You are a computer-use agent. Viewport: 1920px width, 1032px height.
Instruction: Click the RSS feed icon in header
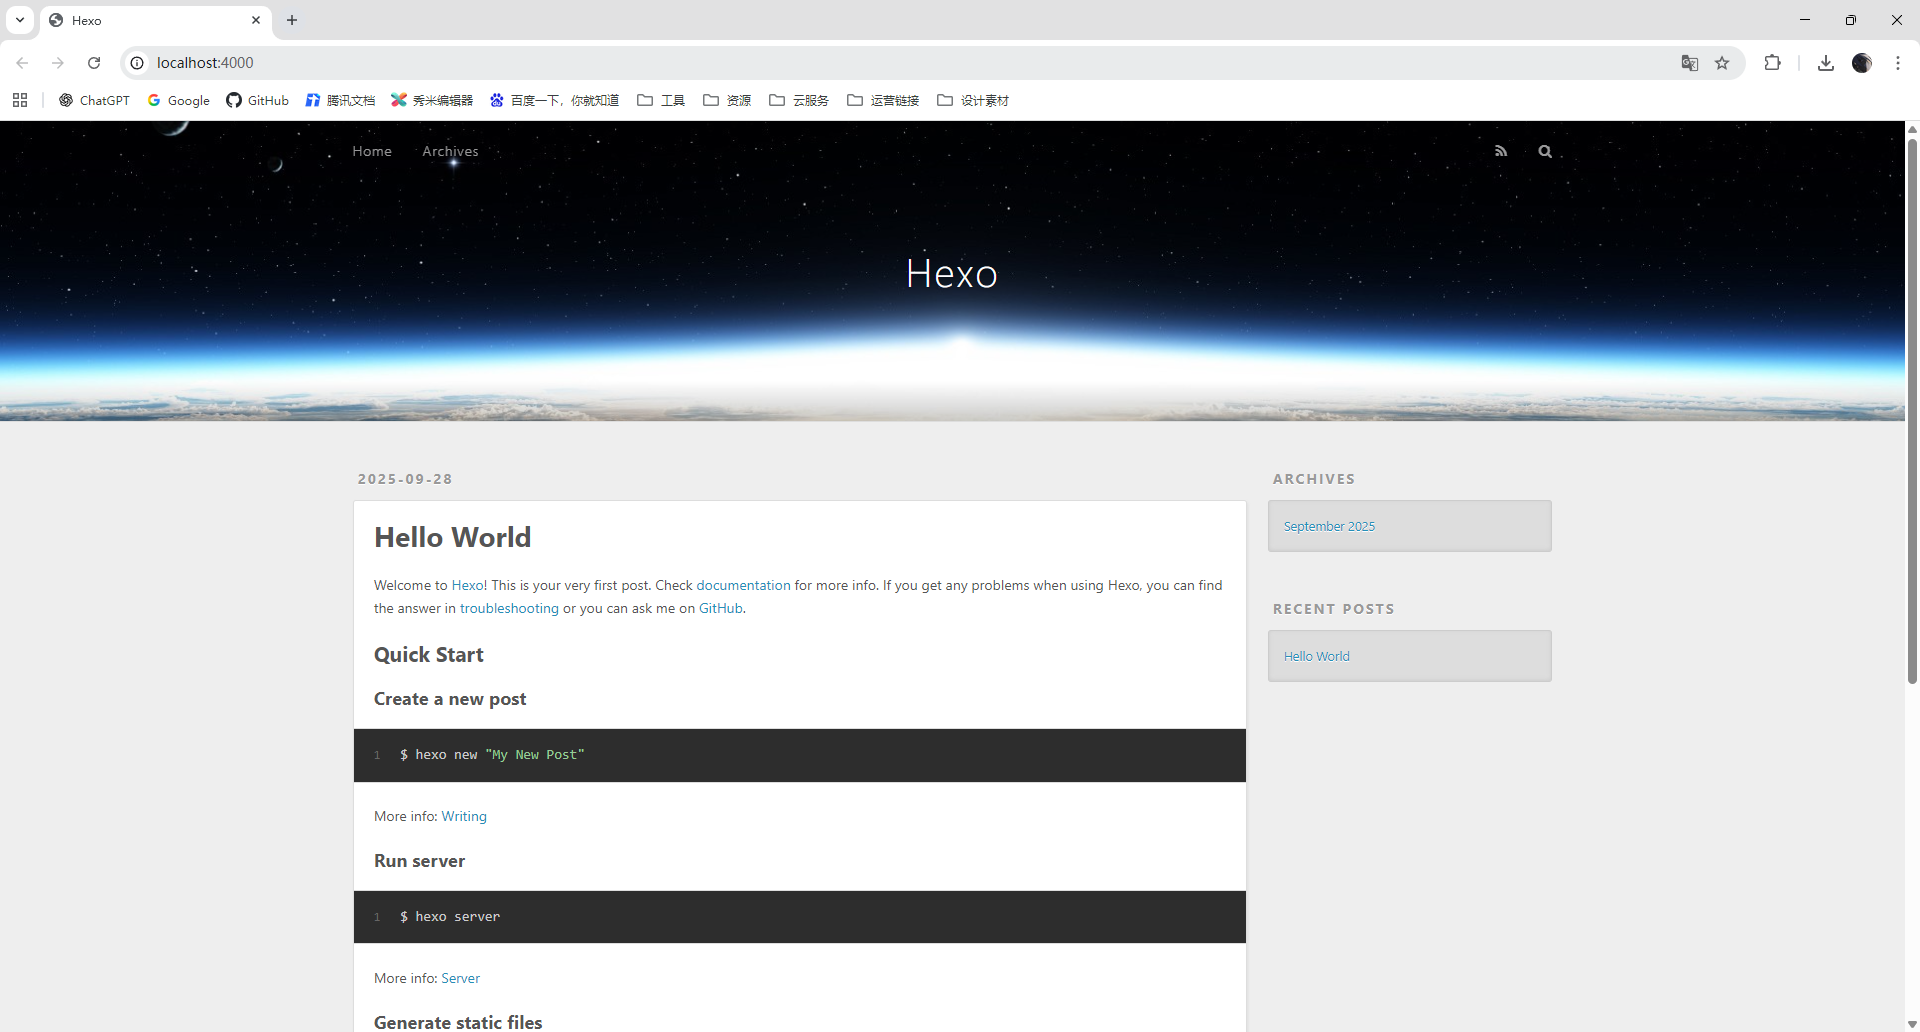click(x=1501, y=151)
